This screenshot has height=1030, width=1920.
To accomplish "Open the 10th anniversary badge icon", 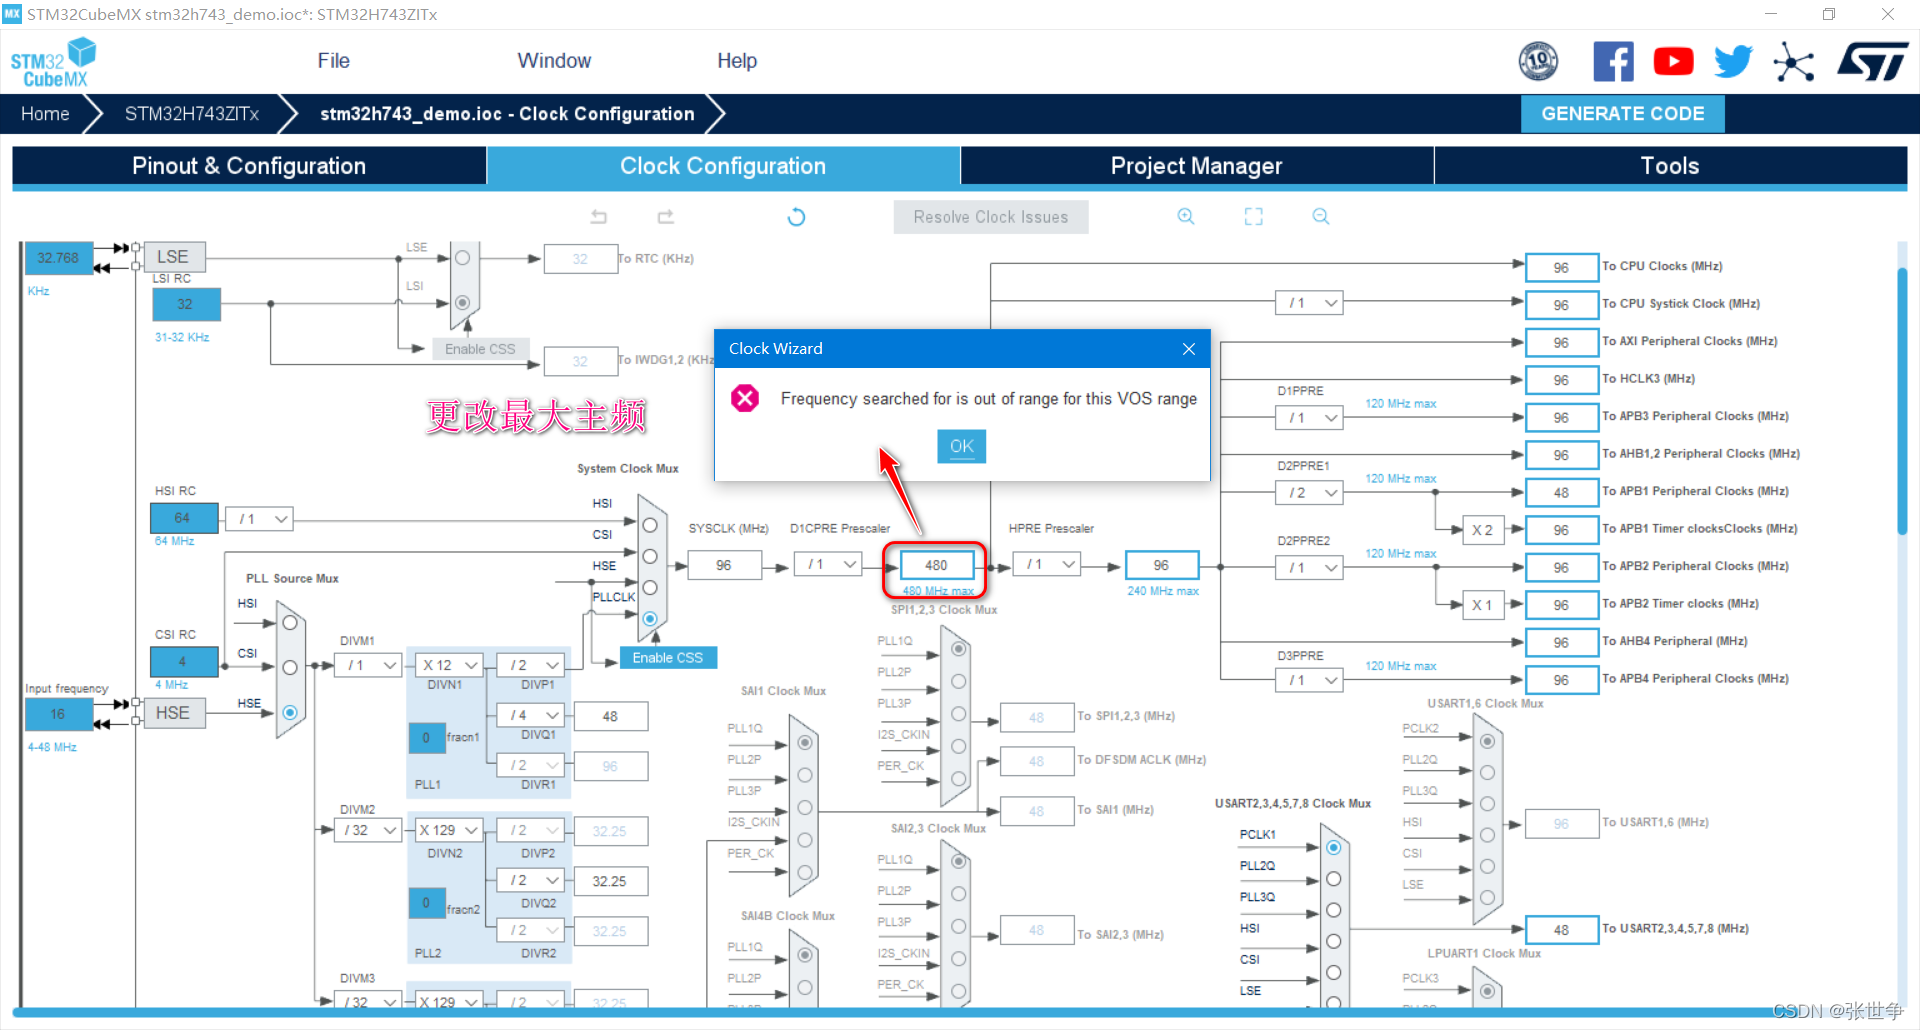I will tap(1538, 61).
